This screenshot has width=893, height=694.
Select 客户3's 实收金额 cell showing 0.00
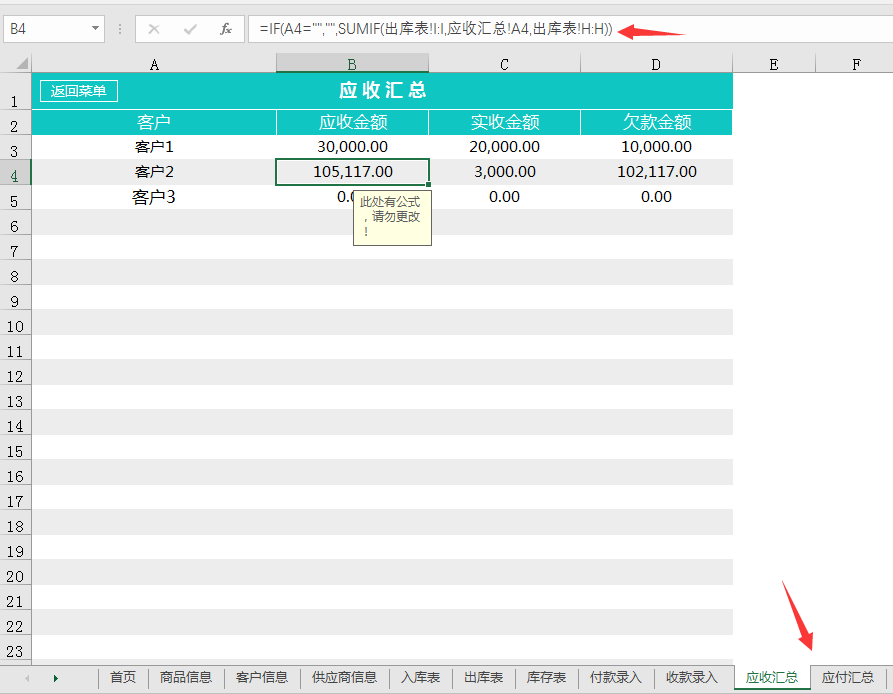pyautogui.click(x=504, y=197)
